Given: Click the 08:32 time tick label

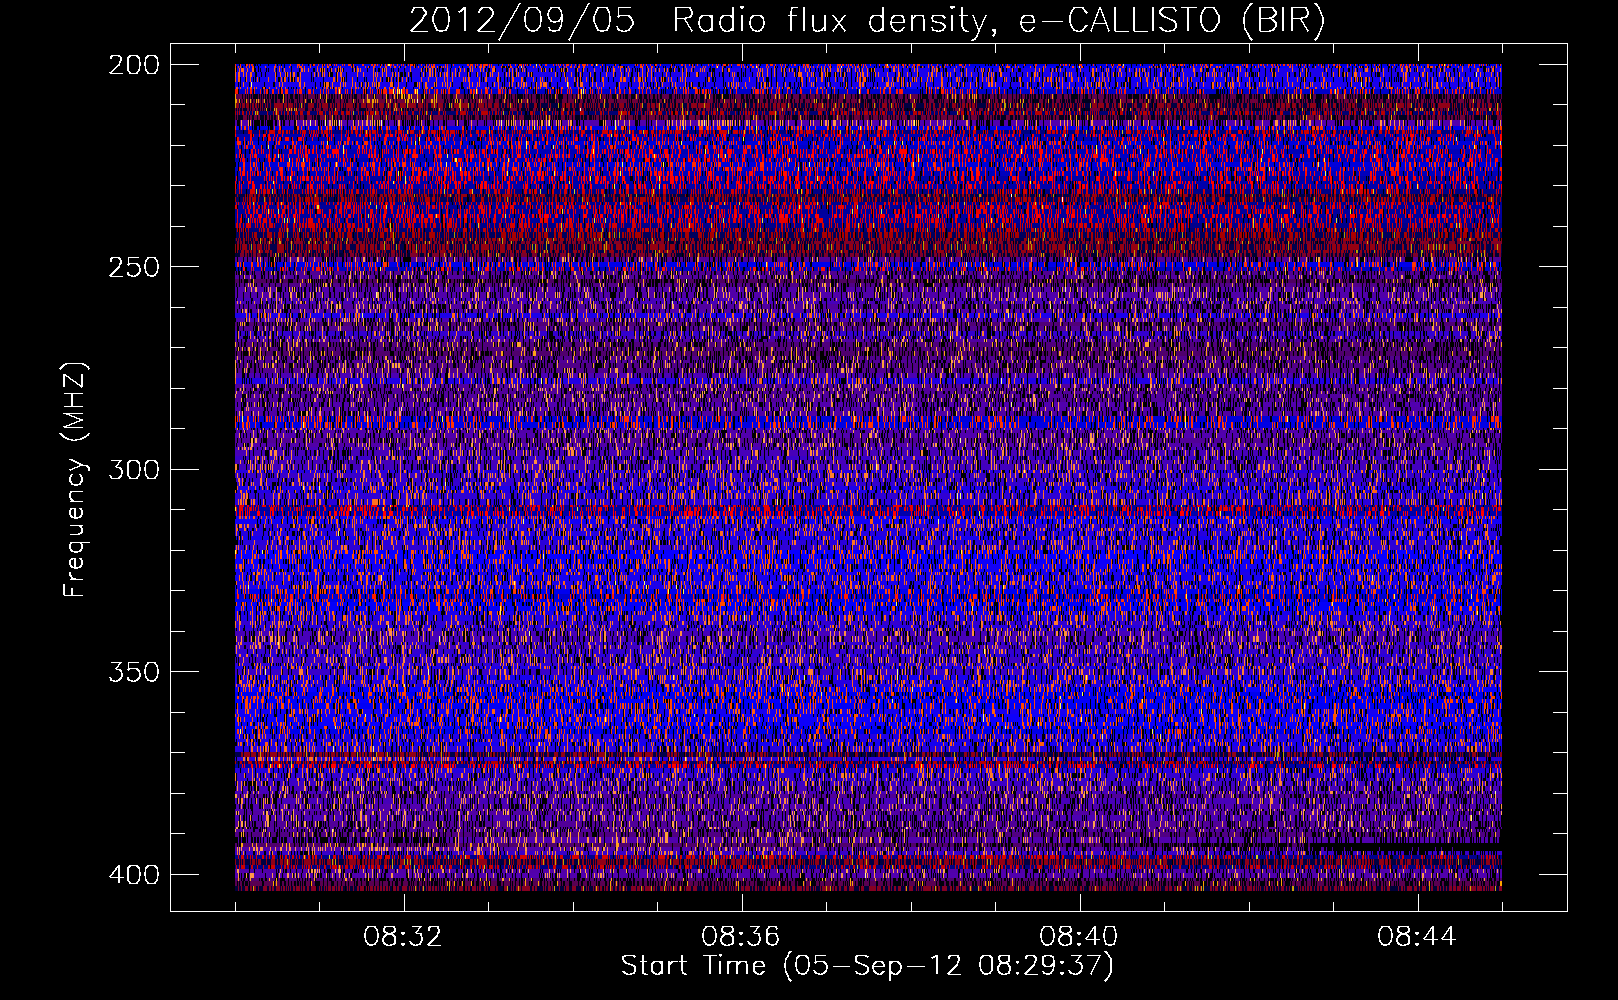Looking at the screenshot, I should 403,937.
